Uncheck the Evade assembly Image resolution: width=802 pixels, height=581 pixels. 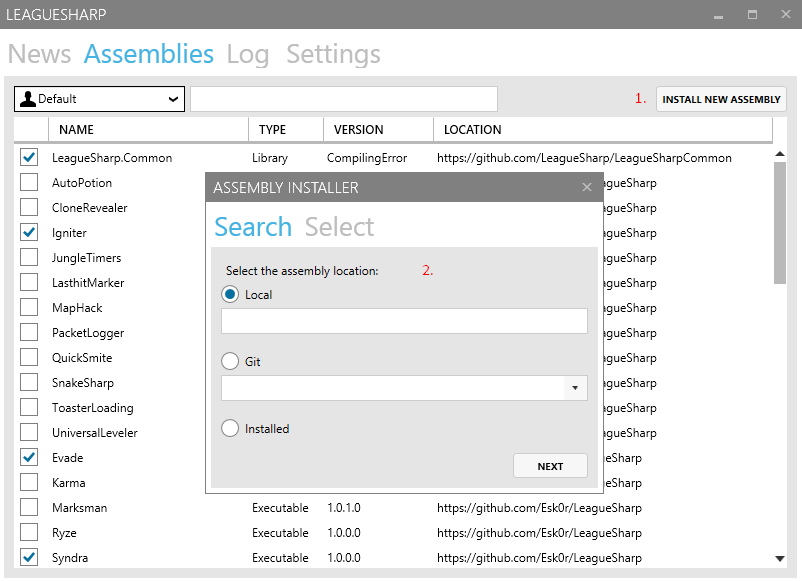coord(29,457)
